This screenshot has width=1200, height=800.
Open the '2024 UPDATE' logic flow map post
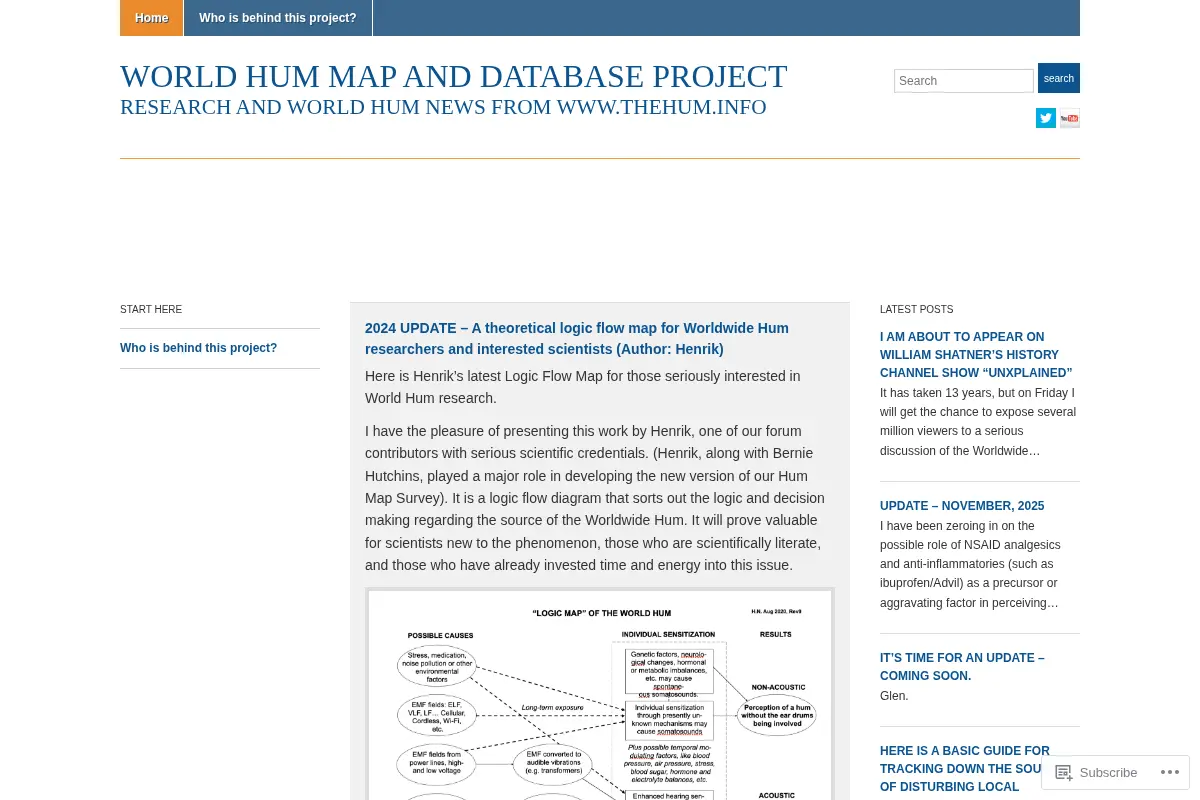point(577,339)
